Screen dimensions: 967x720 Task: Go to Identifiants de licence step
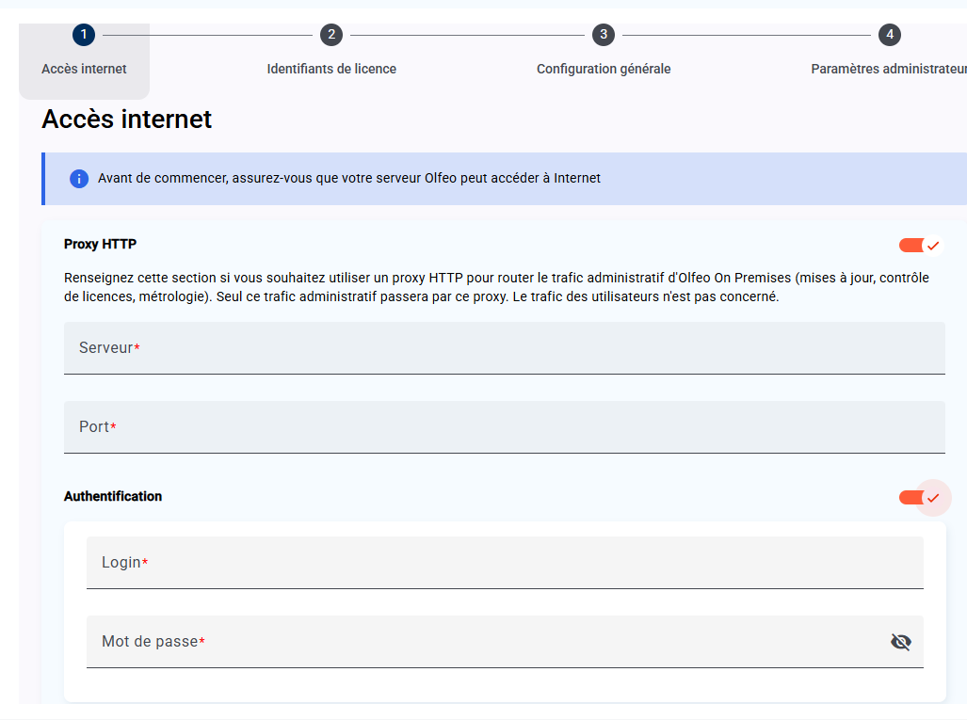click(331, 69)
